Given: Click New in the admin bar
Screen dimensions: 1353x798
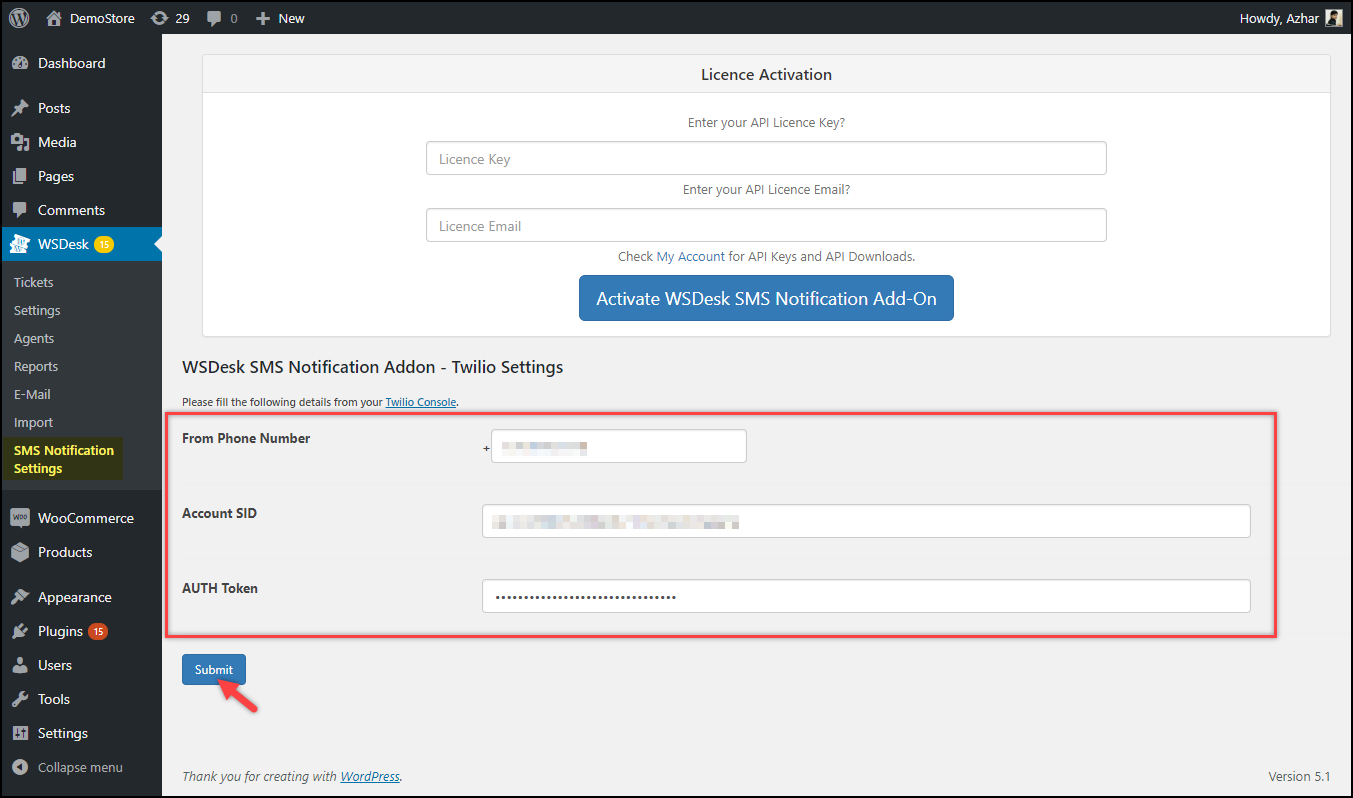Looking at the screenshot, I should (x=292, y=18).
